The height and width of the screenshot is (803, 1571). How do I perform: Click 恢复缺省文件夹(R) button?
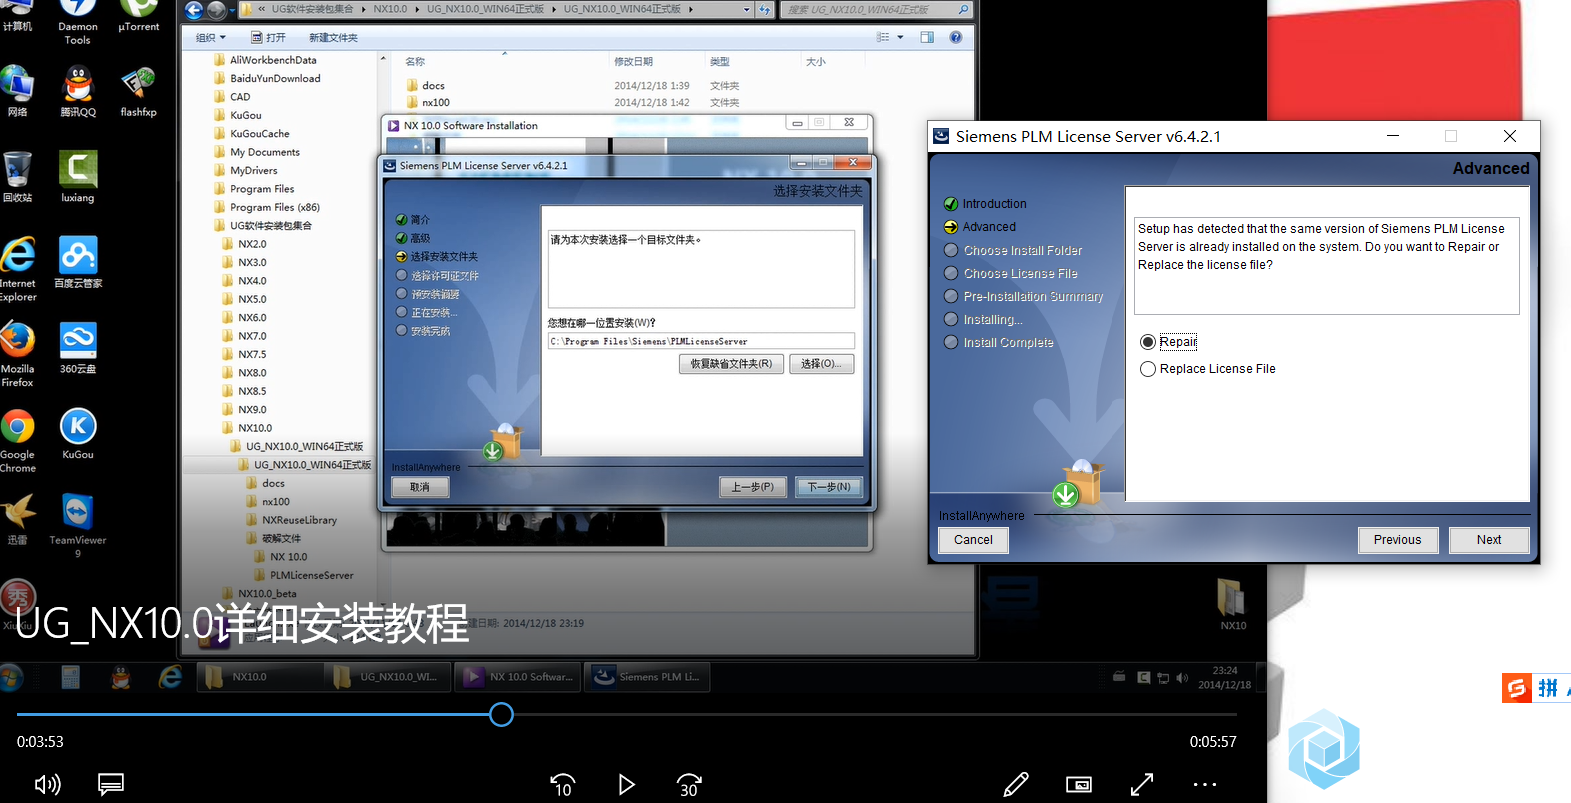[x=731, y=364]
